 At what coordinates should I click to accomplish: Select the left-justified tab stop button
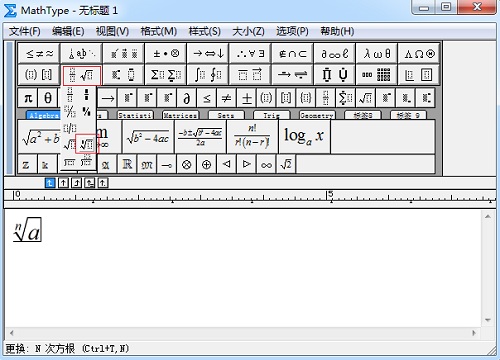pyautogui.click(x=50, y=183)
